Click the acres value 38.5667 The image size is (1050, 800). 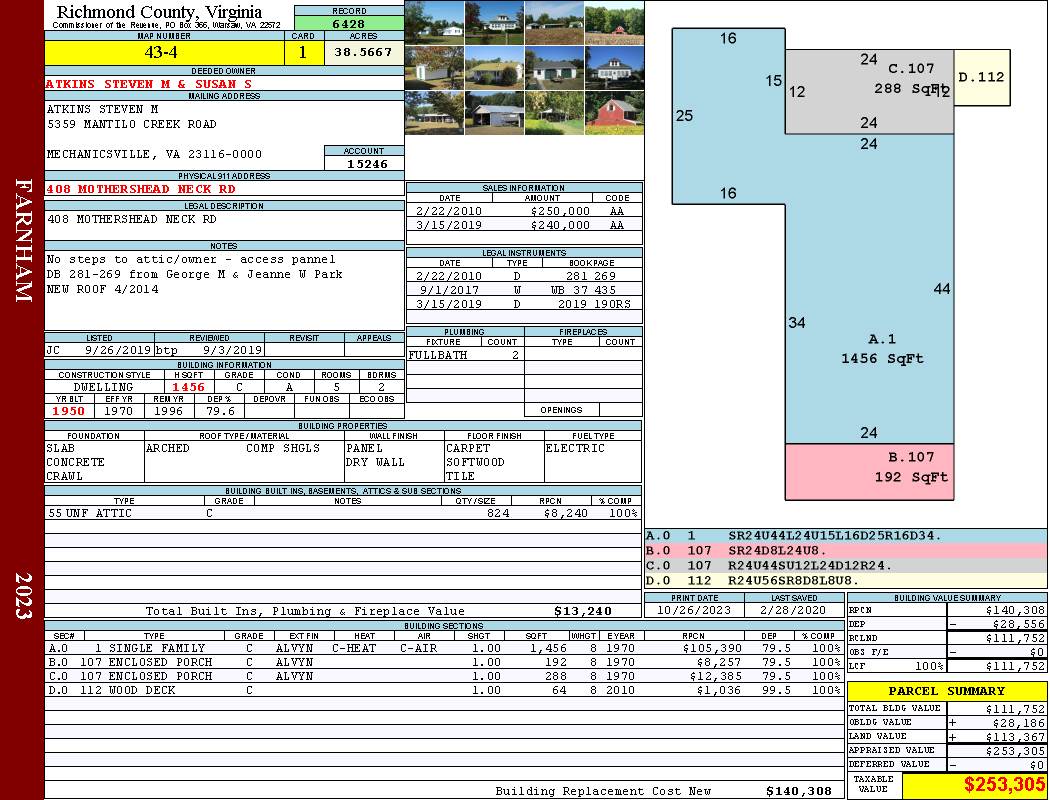pos(364,53)
